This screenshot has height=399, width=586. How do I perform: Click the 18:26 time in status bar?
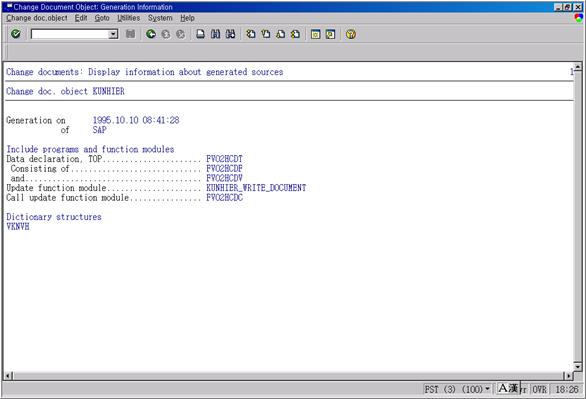[x=567, y=389]
